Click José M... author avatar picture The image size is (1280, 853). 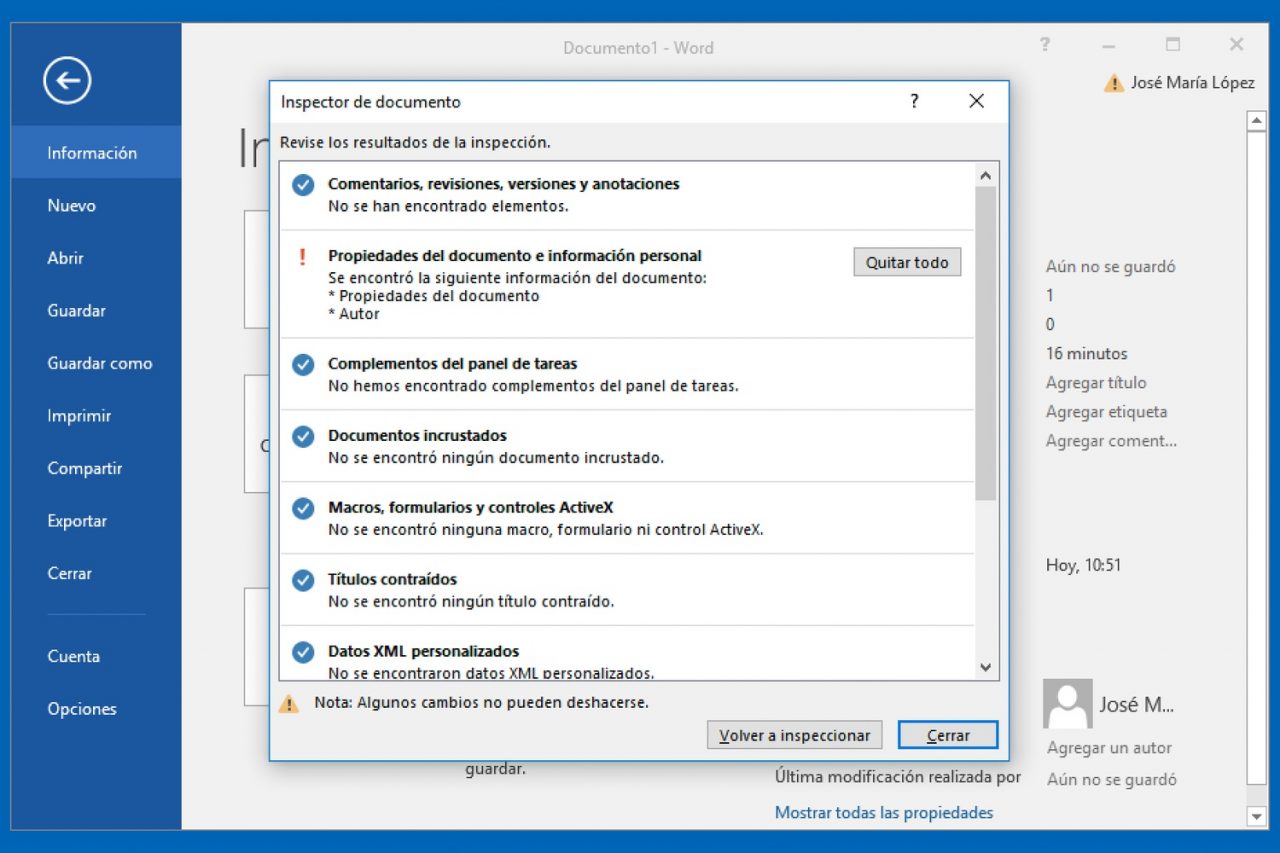pyautogui.click(x=1068, y=704)
